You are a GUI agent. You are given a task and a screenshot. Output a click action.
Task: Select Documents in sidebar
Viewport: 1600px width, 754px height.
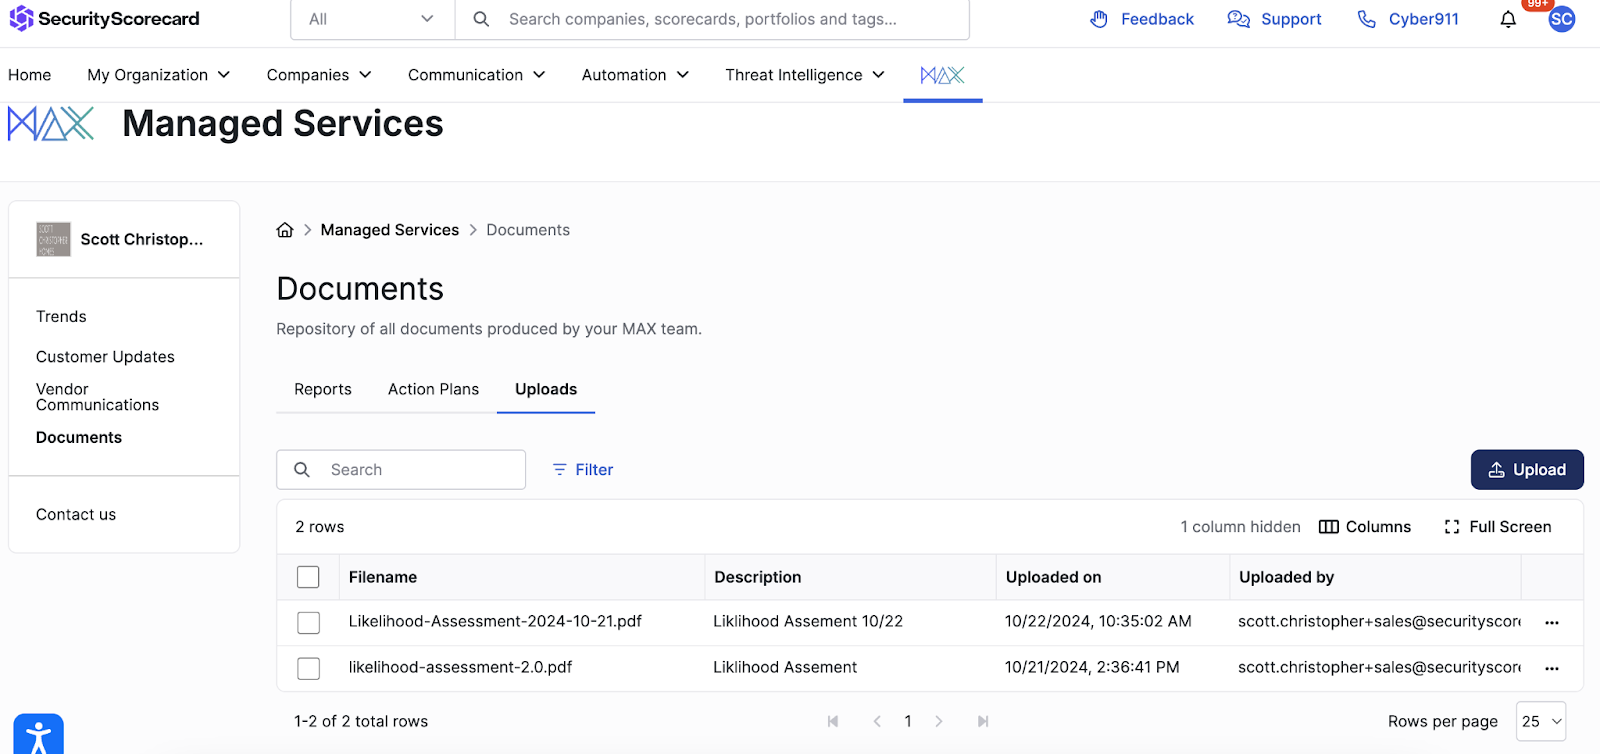pyautogui.click(x=79, y=437)
